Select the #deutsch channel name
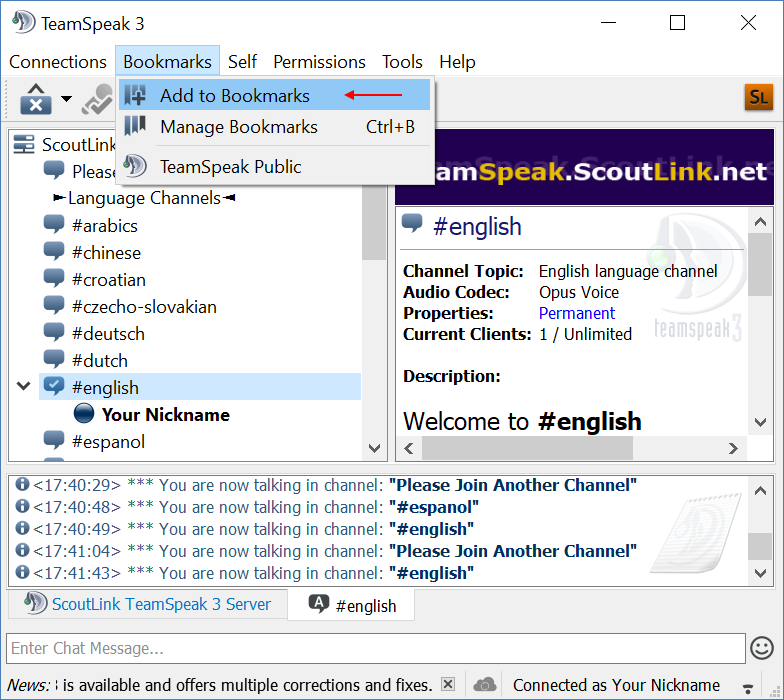The width and height of the screenshot is (784, 700). [108, 334]
